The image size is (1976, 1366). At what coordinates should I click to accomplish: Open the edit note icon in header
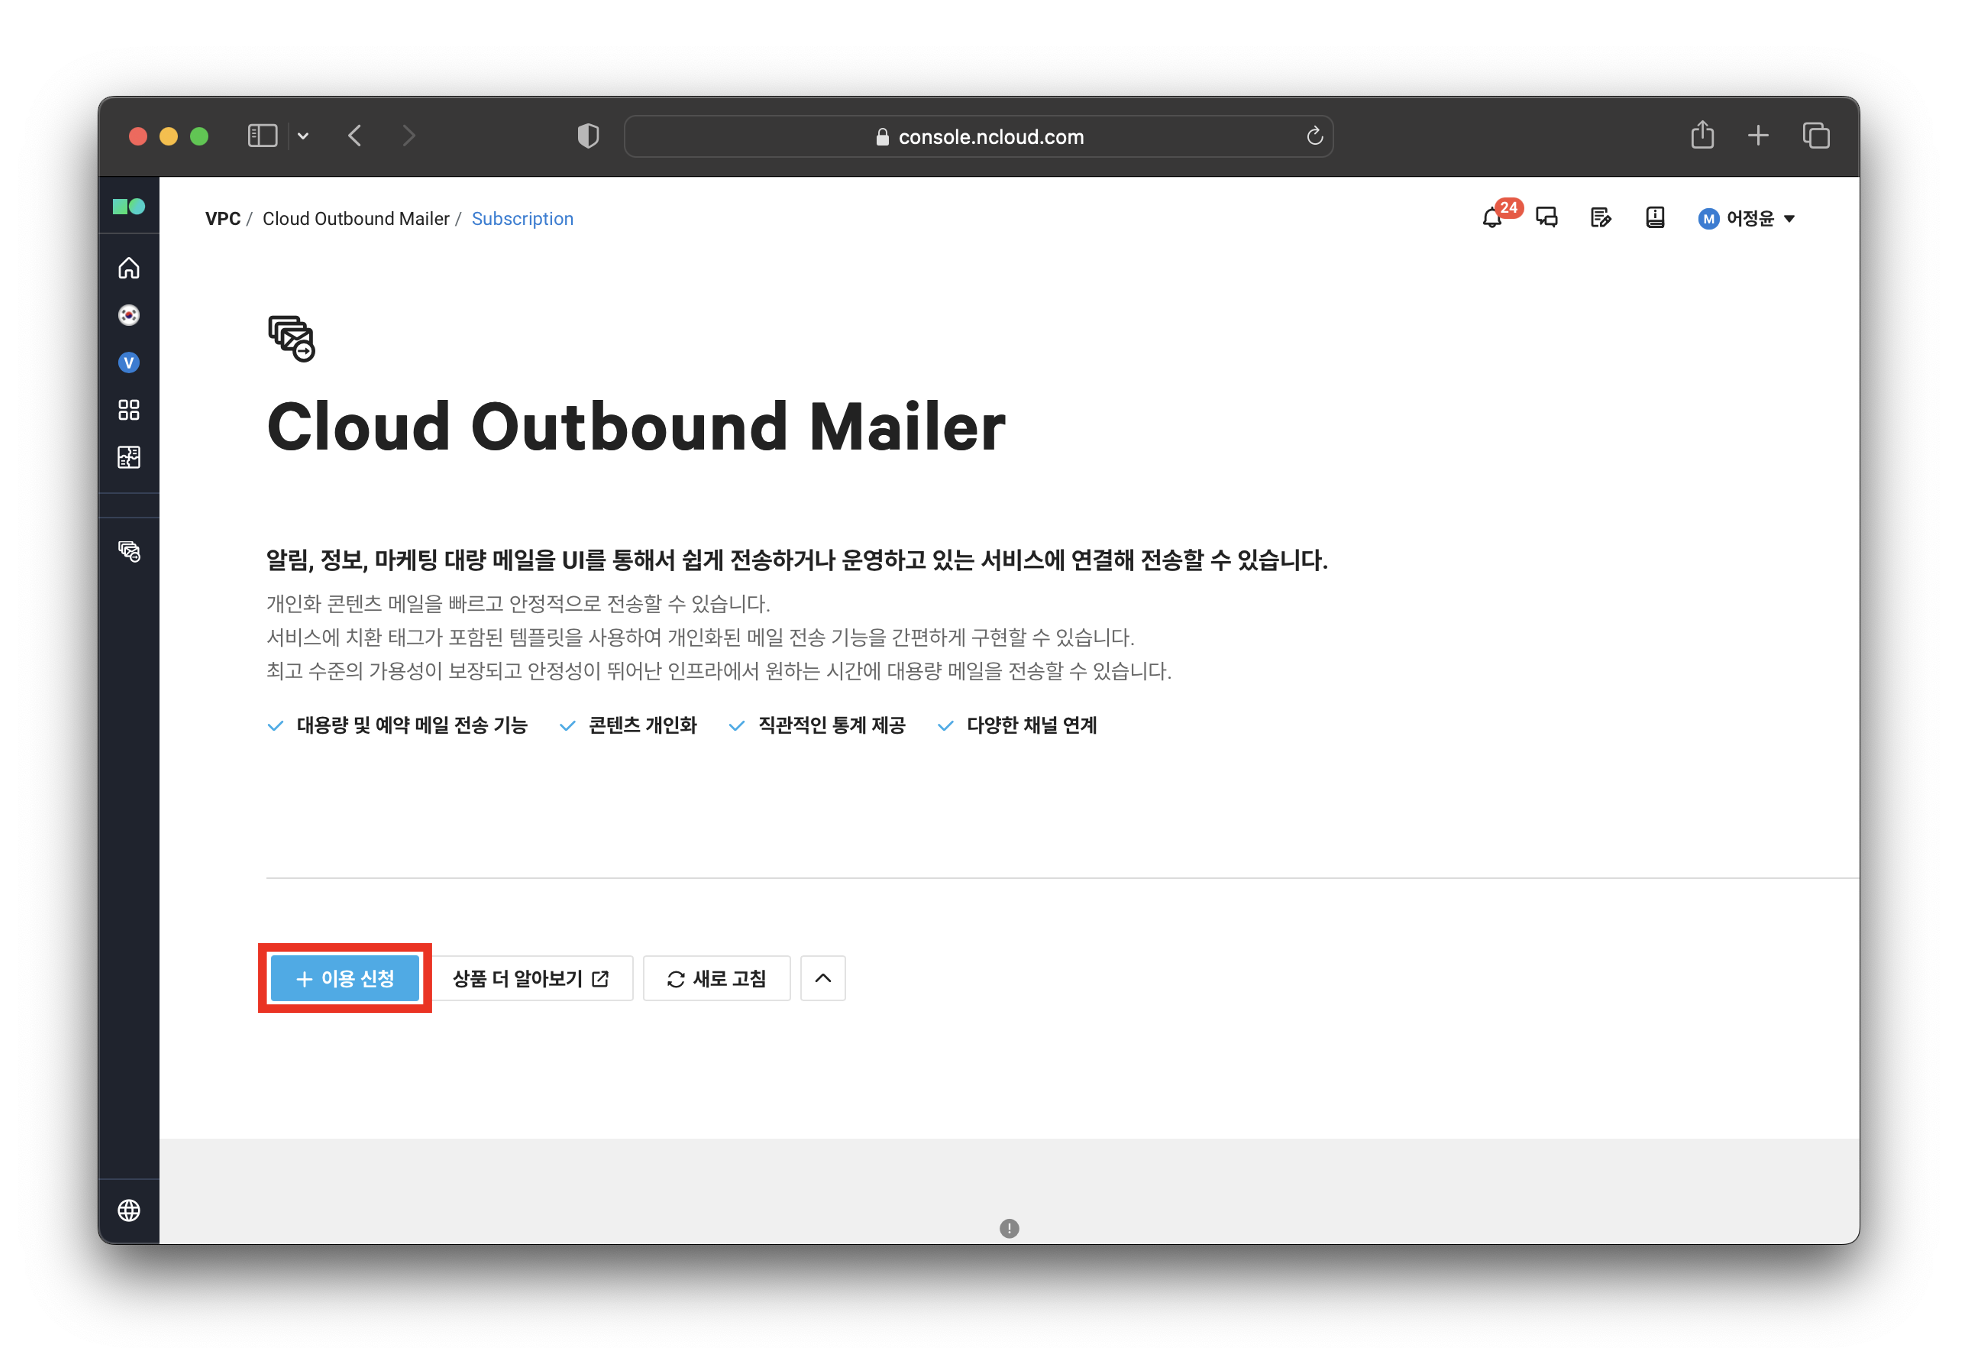pyautogui.click(x=1601, y=218)
